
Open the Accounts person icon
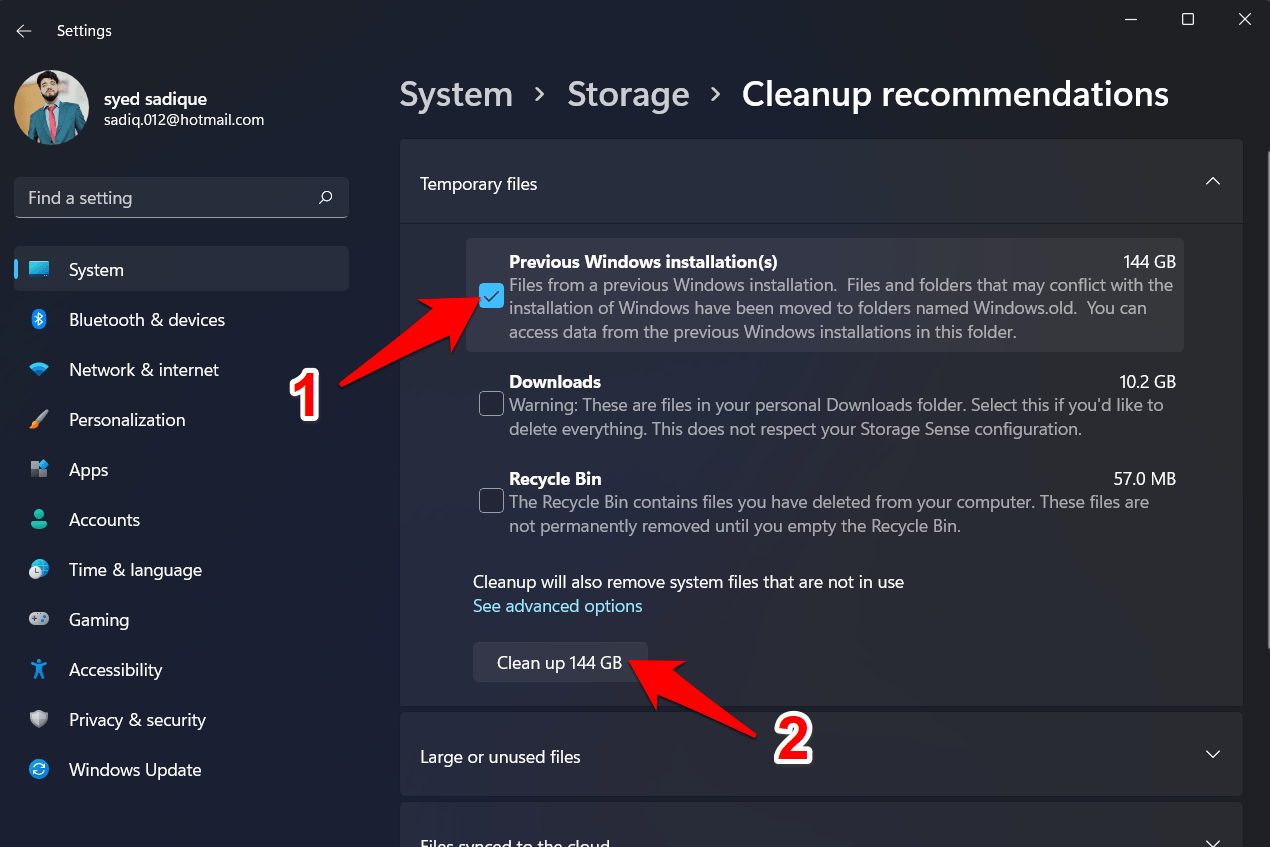(x=39, y=520)
